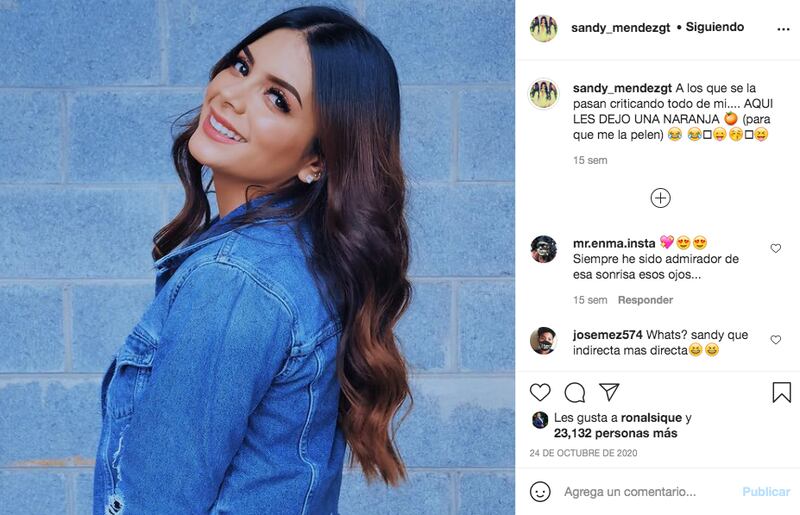View the 23,132 personas más likes list
This screenshot has height=515, width=800.
pyautogui.click(x=615, y=433)
